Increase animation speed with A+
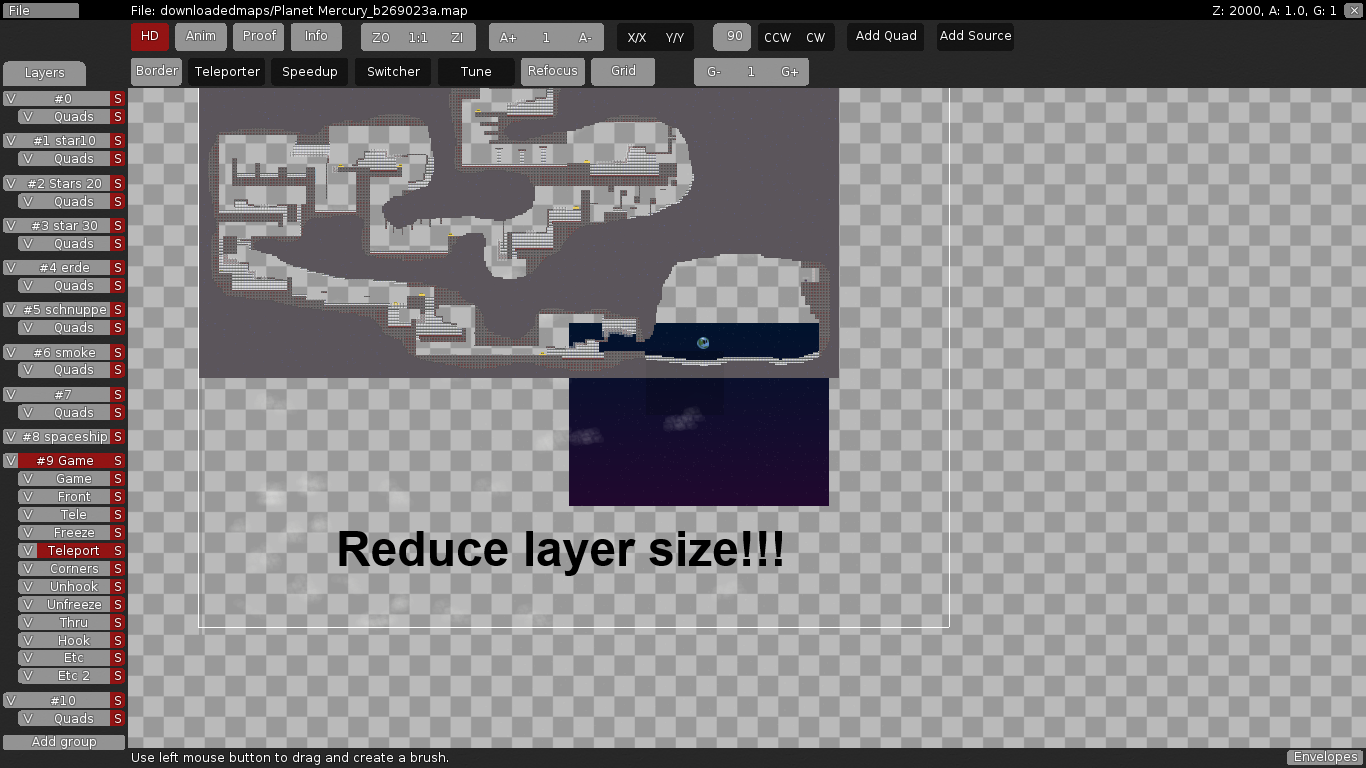The width and height of the screenshot is (1366, 768). [508, 38]
